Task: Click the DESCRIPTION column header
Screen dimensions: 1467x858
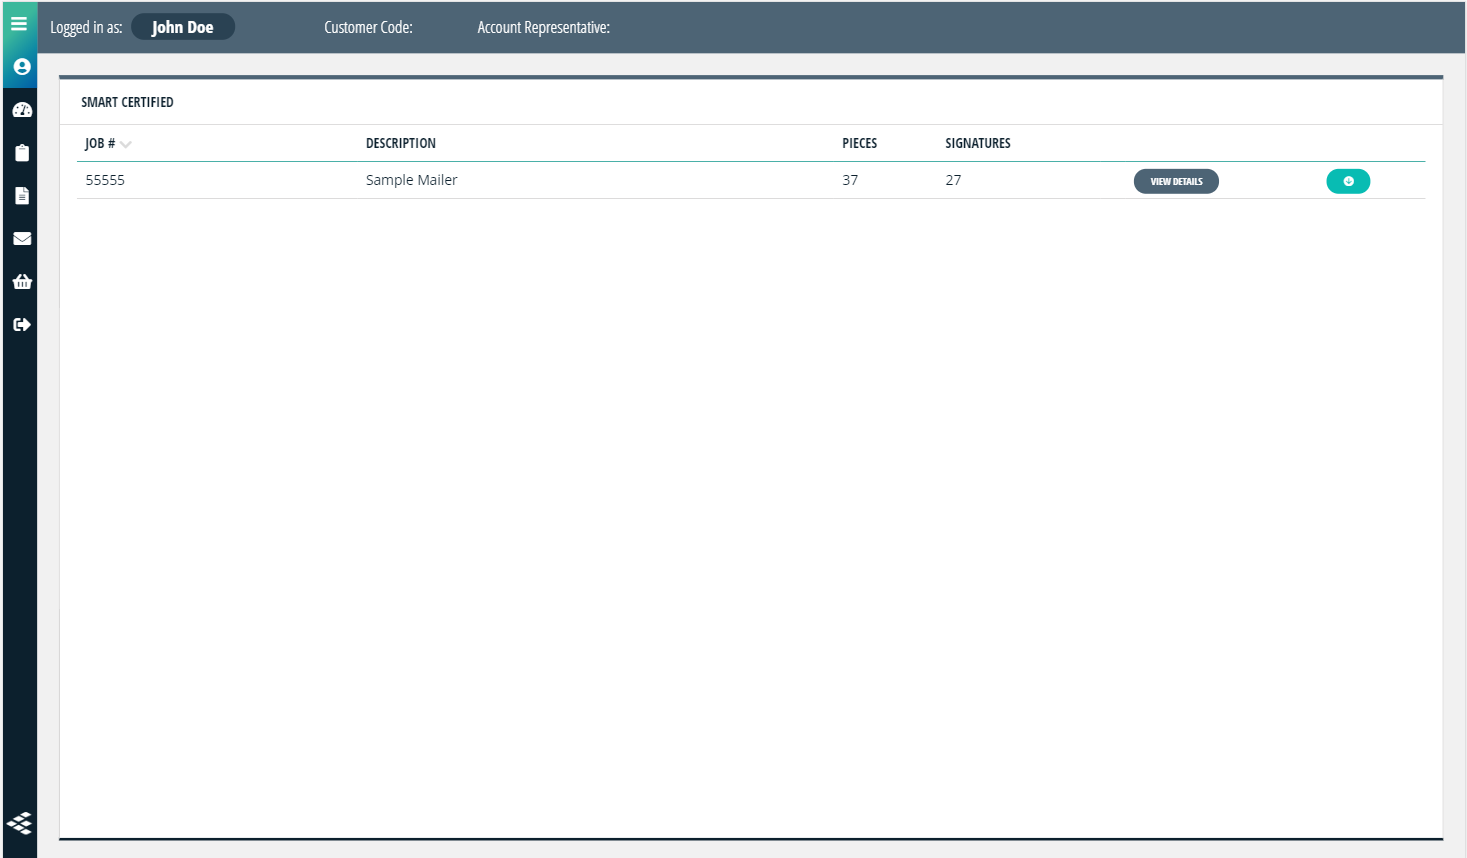Action: 401,143
